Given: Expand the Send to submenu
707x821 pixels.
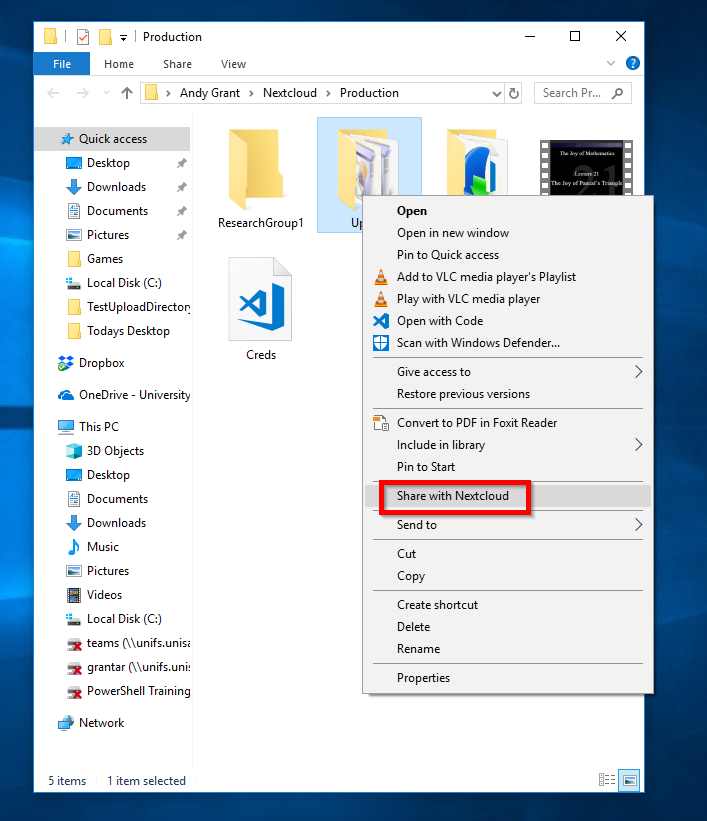Looking at the screenshot, I should coord(638,525).
